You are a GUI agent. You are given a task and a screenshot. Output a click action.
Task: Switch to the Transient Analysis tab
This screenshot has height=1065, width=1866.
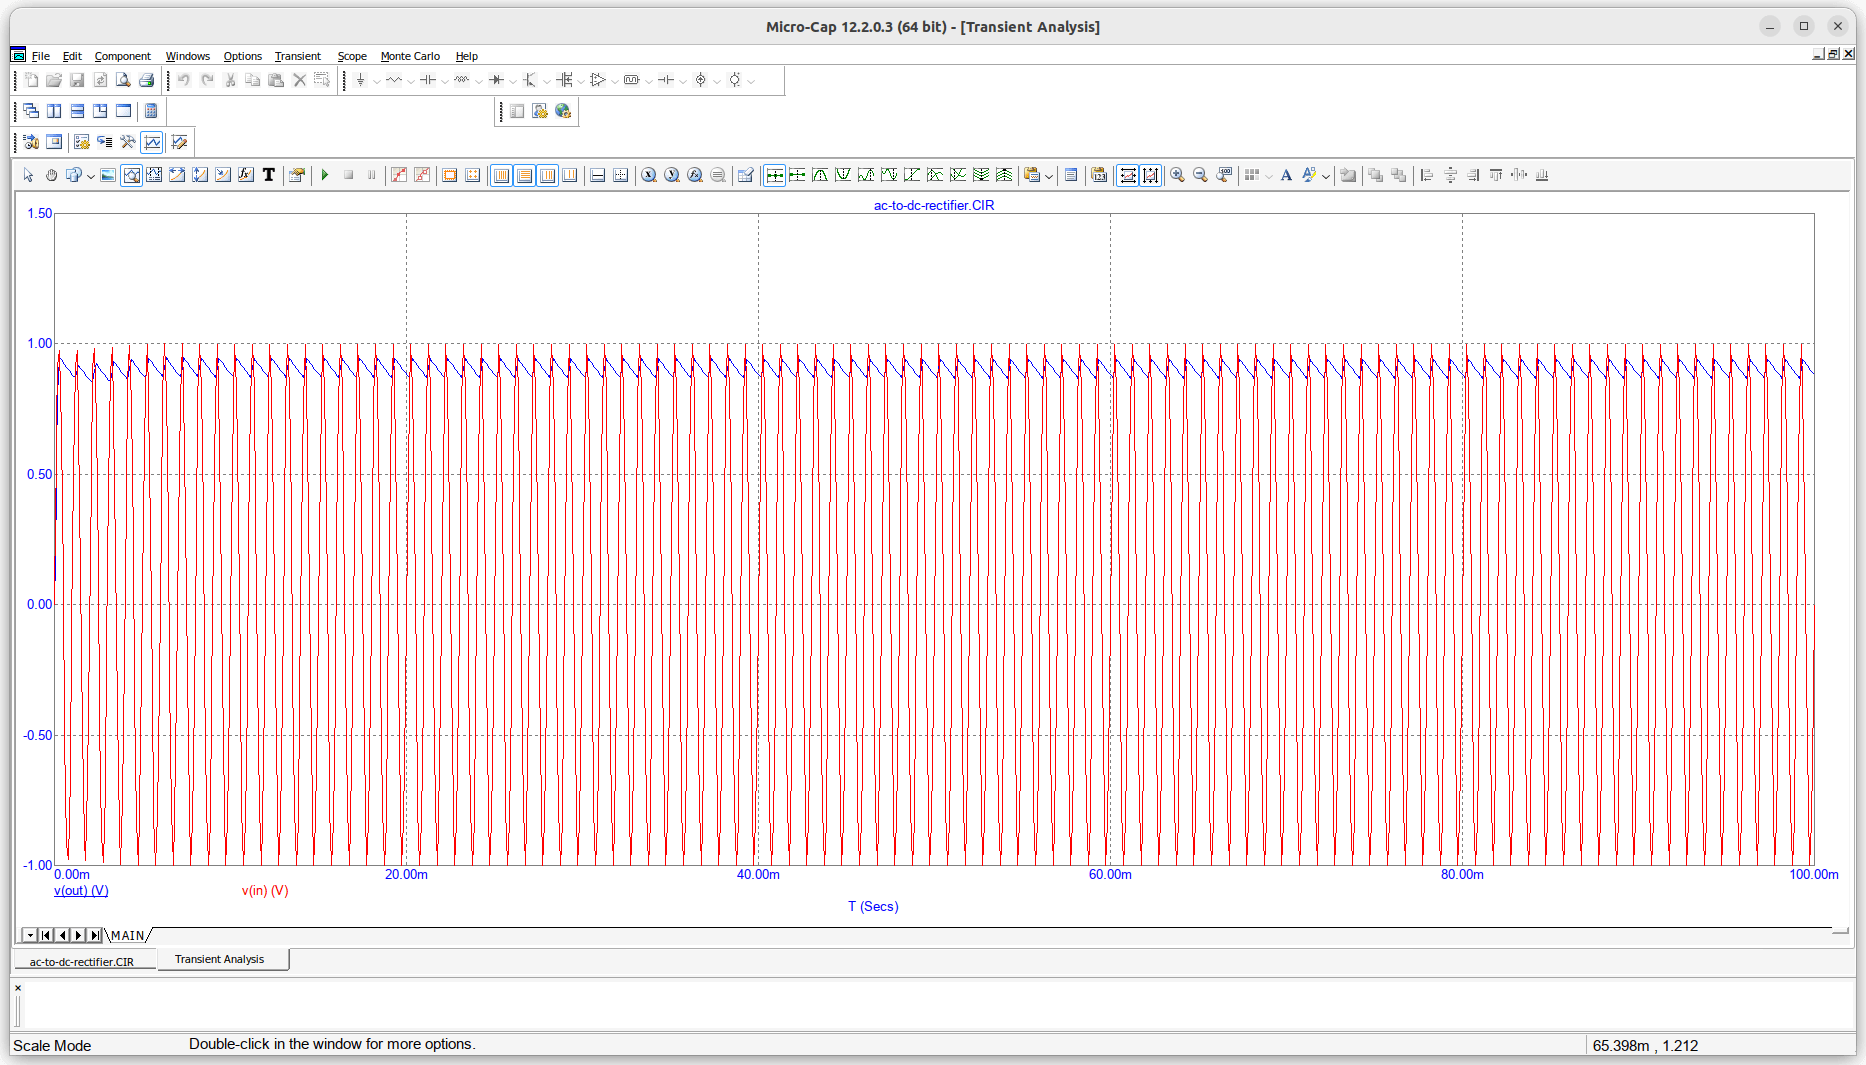click(220, 959)
